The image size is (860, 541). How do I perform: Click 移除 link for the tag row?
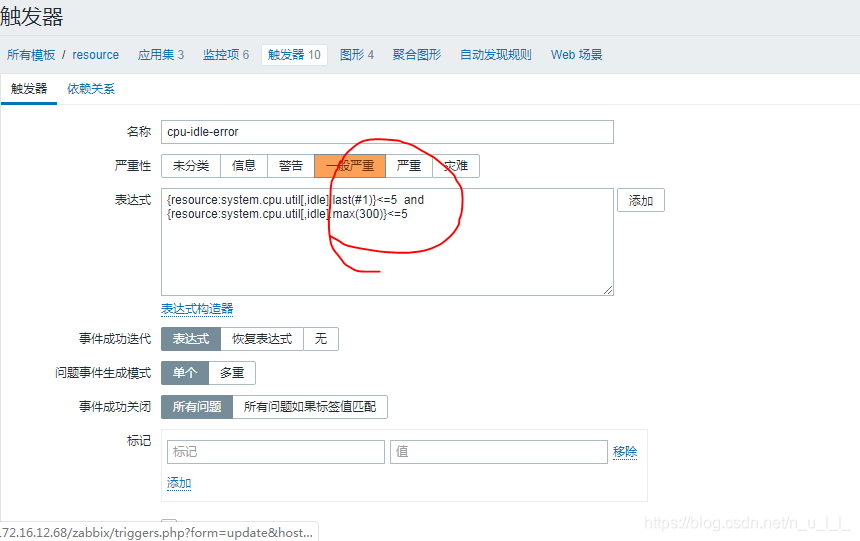pos(625,452)
